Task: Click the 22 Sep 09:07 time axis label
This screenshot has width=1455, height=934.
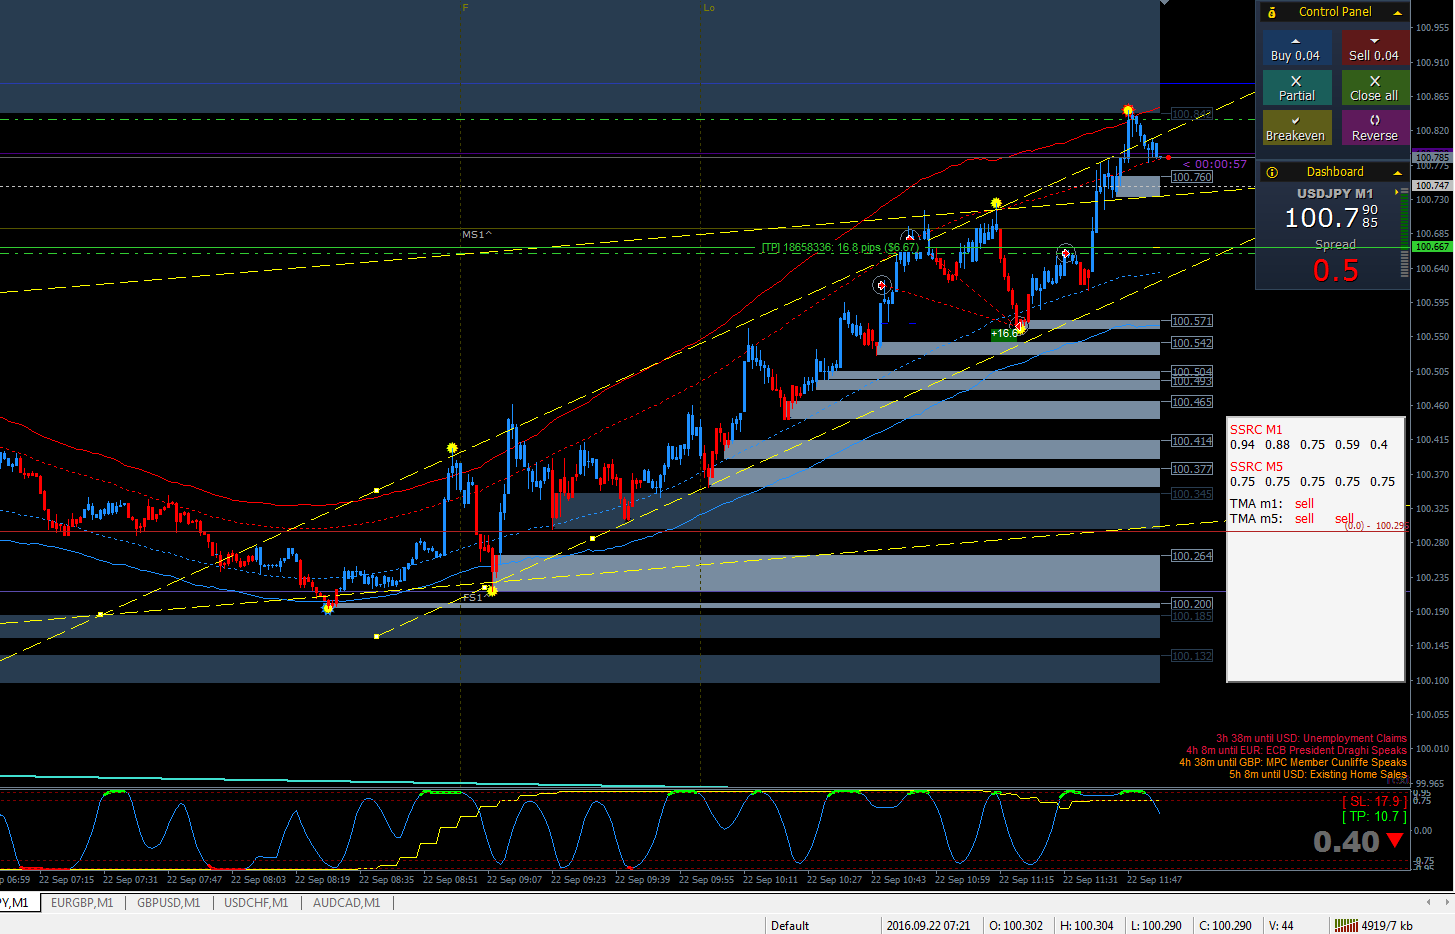Action: [514, 880]
